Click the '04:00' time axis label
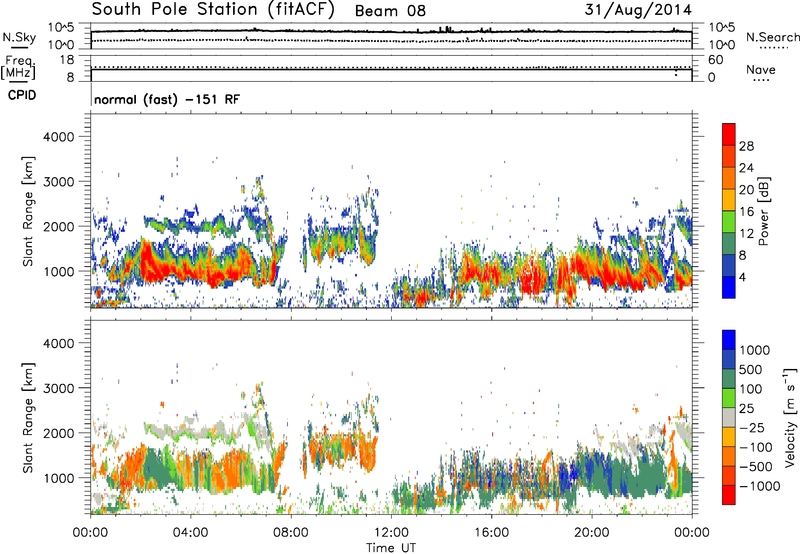Screen dimensions: 800x554 190,533
